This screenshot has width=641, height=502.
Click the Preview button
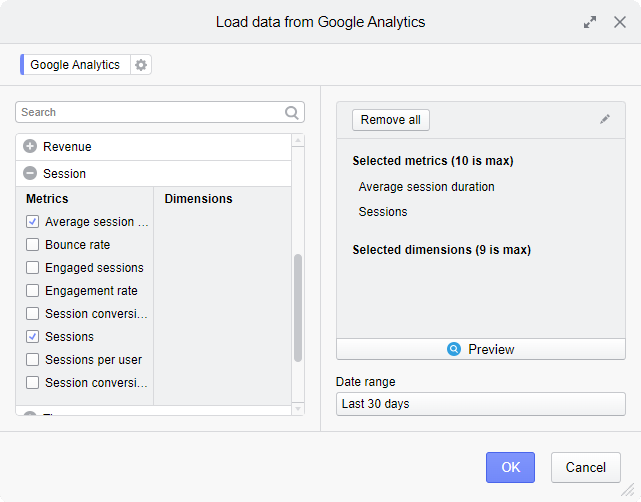pyautogui.click(x=481, y=349)
